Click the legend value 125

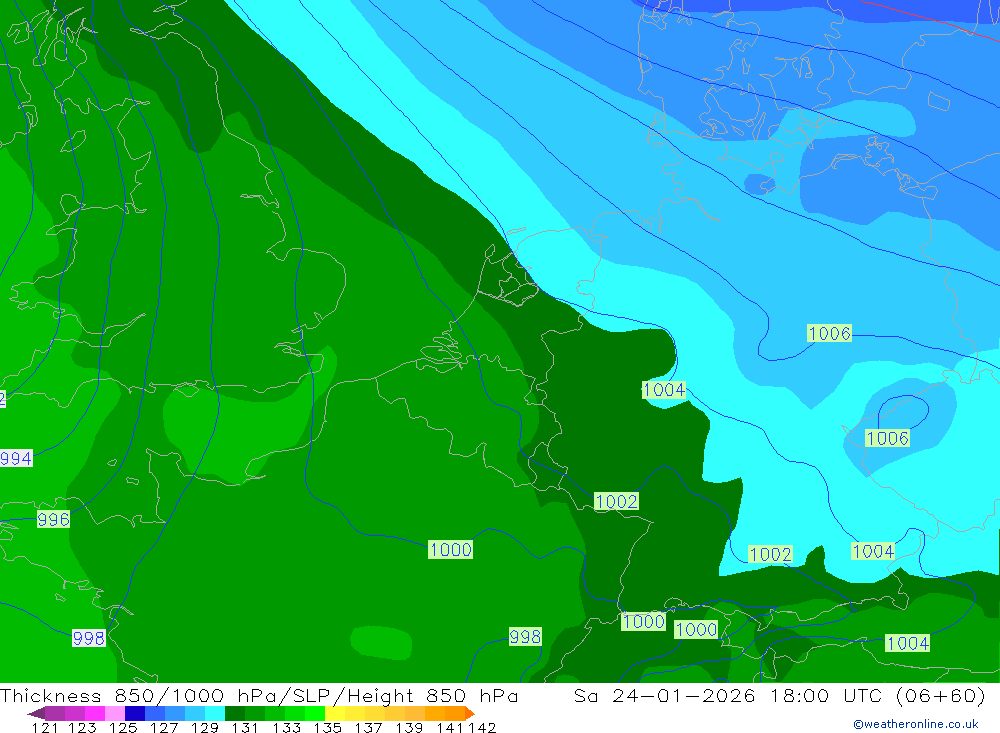pos(122,727)
